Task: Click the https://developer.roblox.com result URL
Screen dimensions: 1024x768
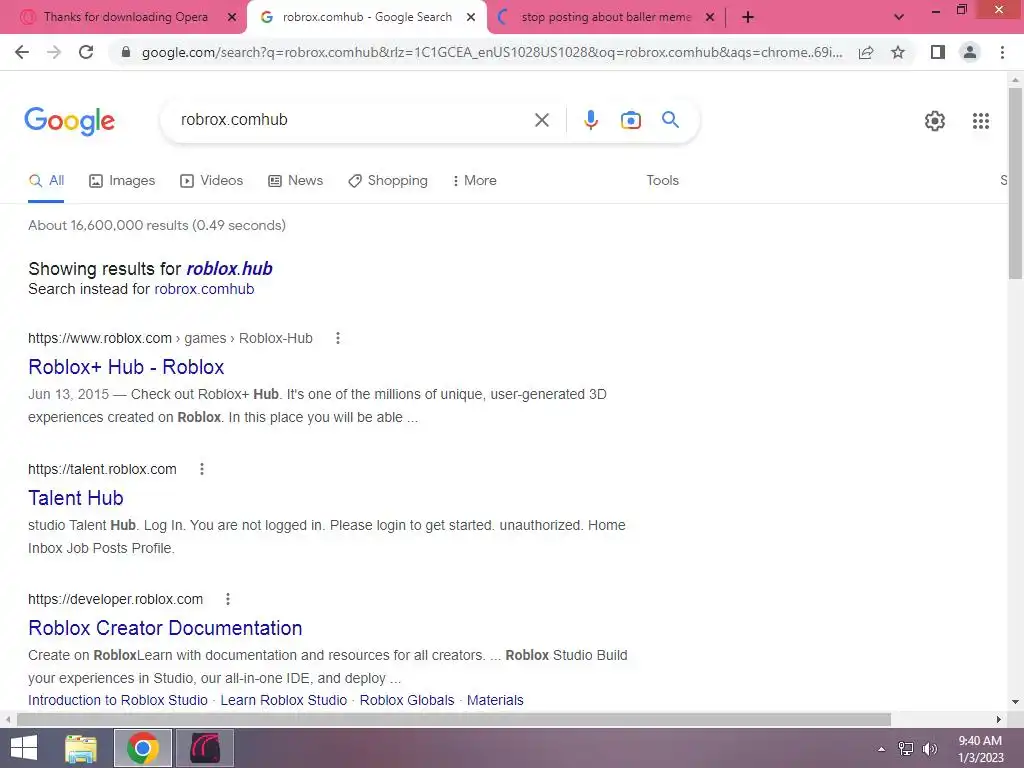Action: [116, 599]
